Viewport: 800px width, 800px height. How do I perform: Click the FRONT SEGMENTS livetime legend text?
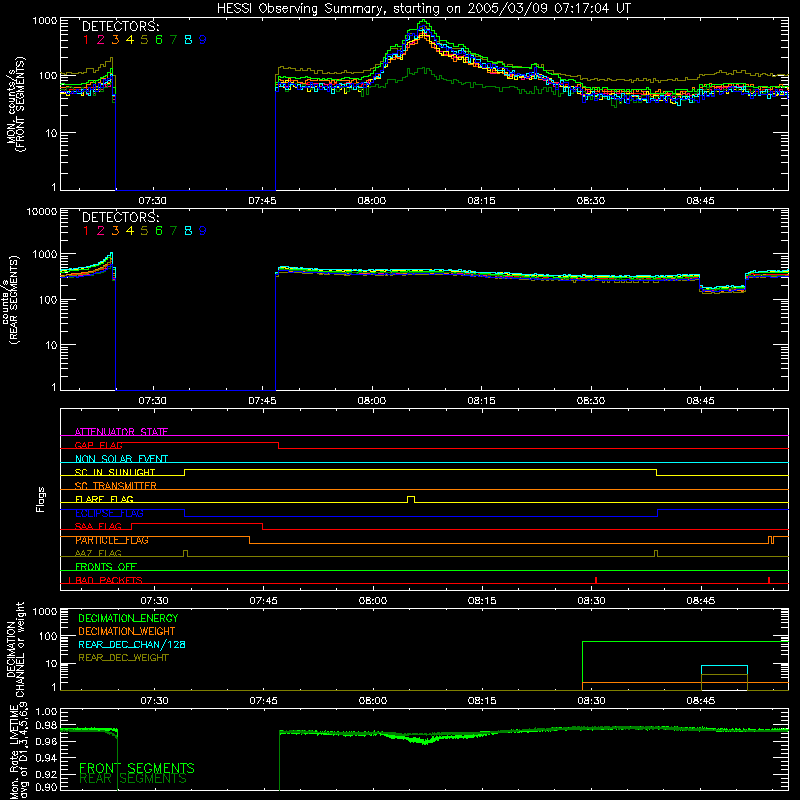(137, 768)
